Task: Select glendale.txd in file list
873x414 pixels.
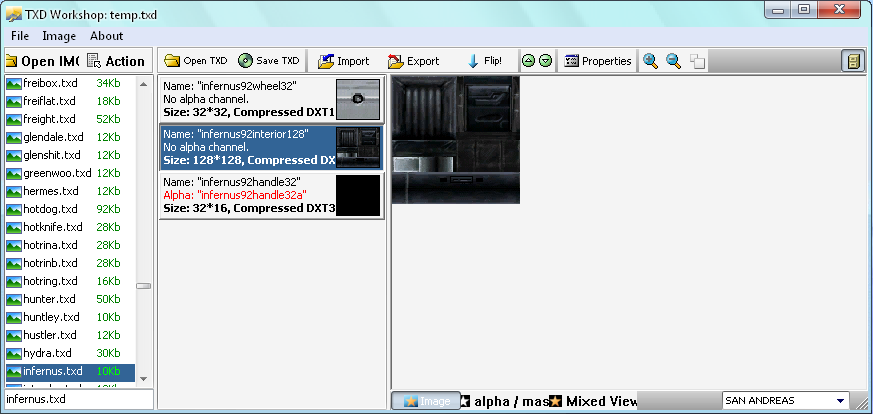Action: pyautogui.click(x=70, y=137)
